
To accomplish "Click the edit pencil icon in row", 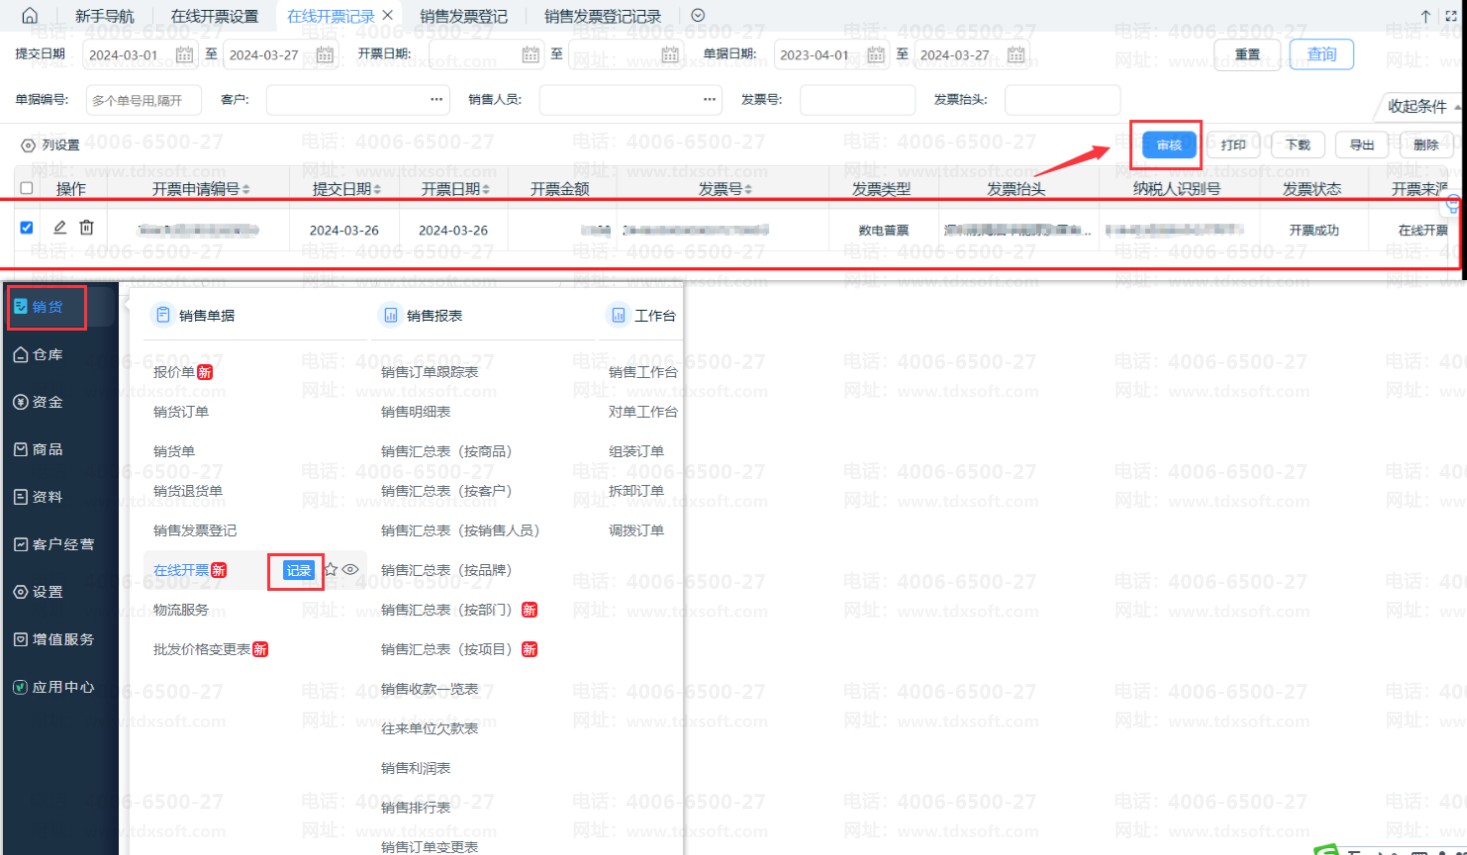I will tap(60, 228).
